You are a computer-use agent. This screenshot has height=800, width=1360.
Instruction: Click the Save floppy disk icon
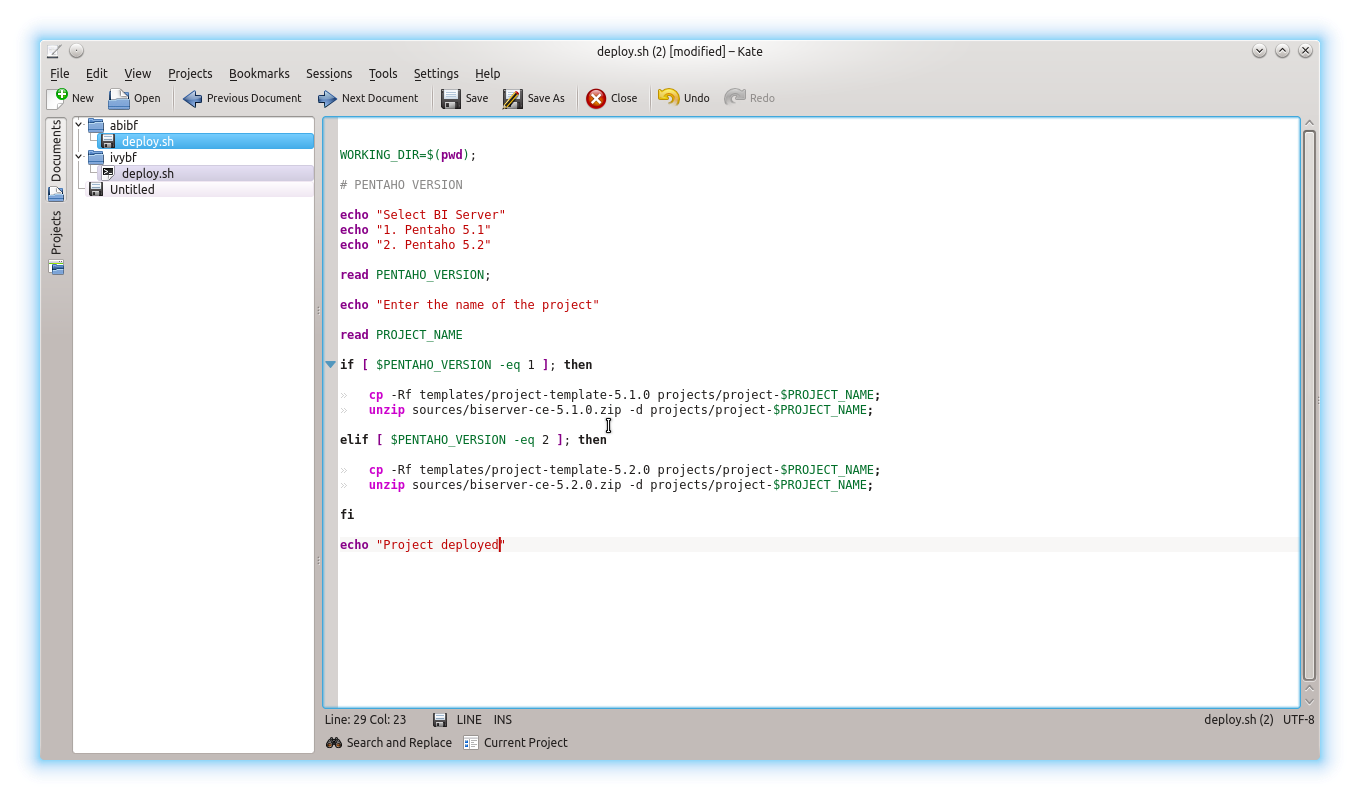451,98
